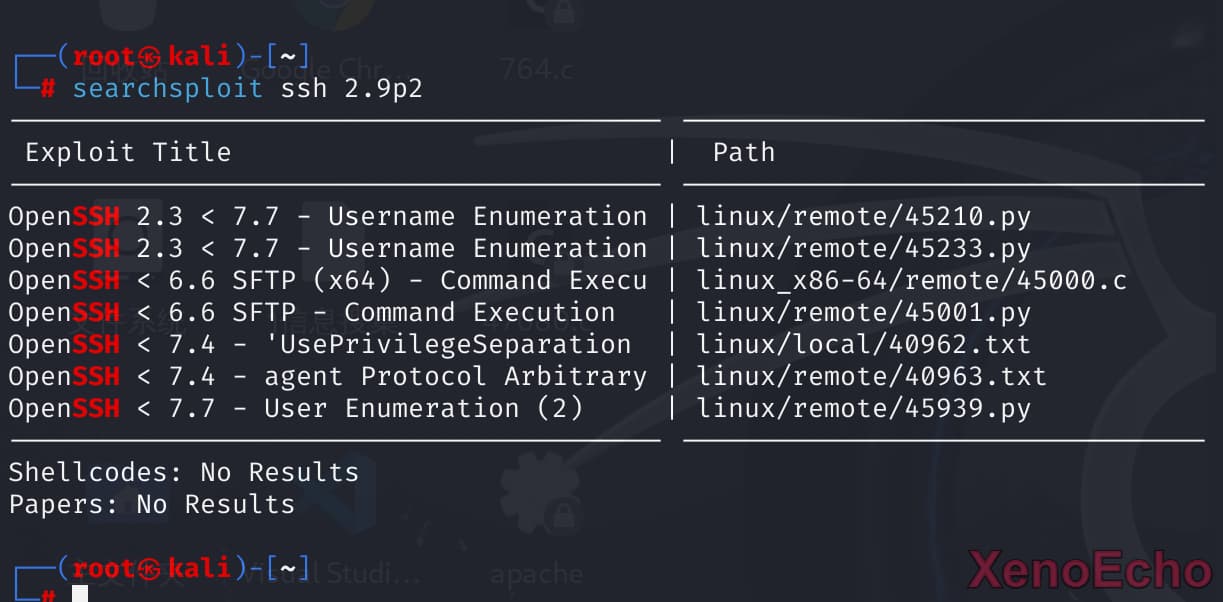
Task: Click the "Exploit Title" column header
Action: pyautogui.click(x=128, y=152)
